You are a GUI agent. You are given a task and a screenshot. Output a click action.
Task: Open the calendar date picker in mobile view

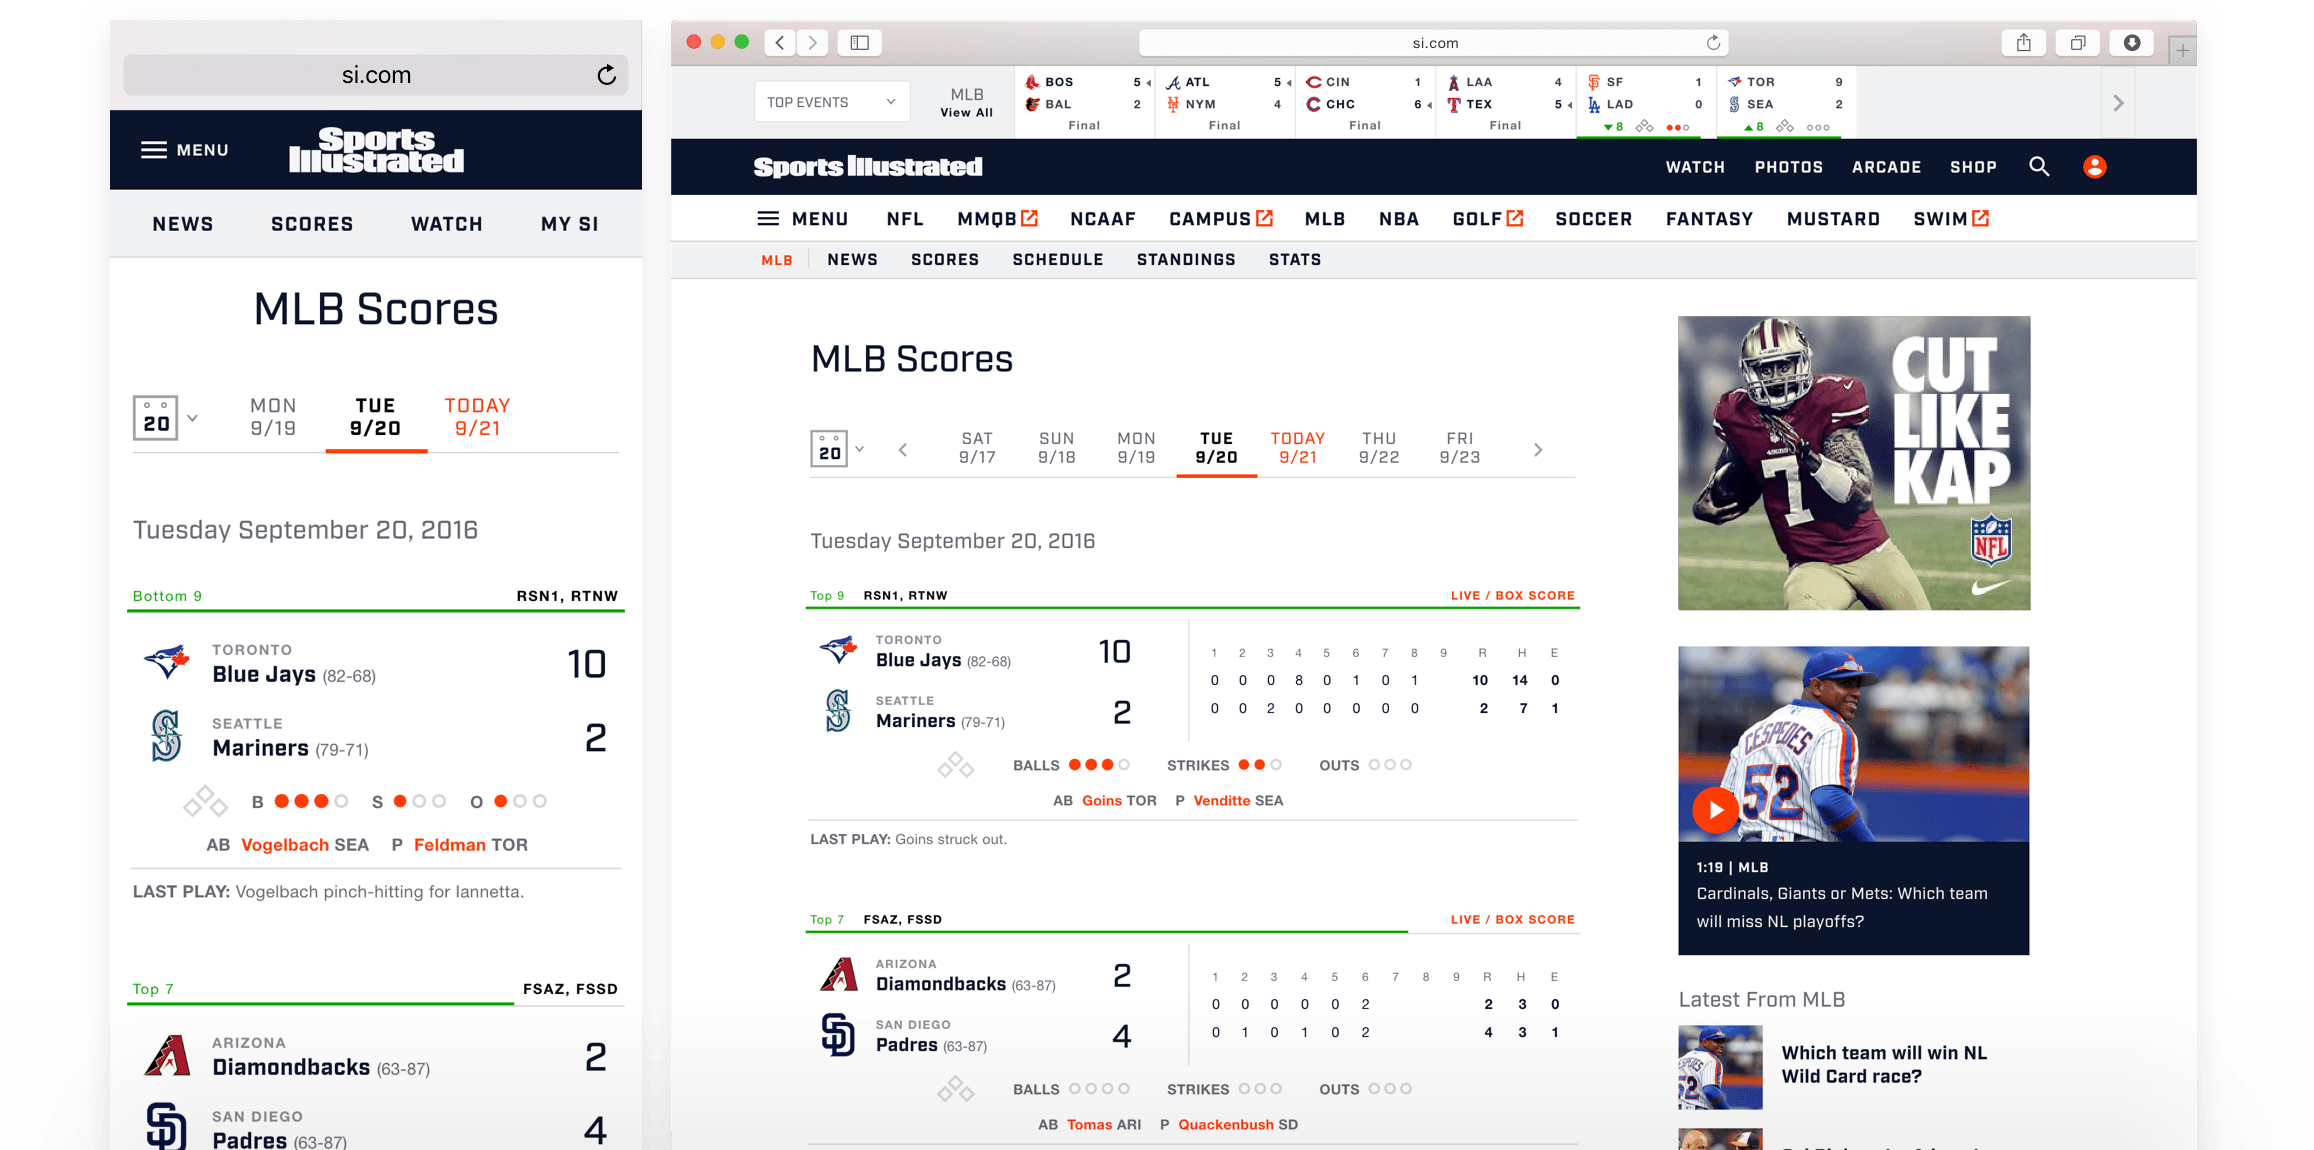point(155,418)
